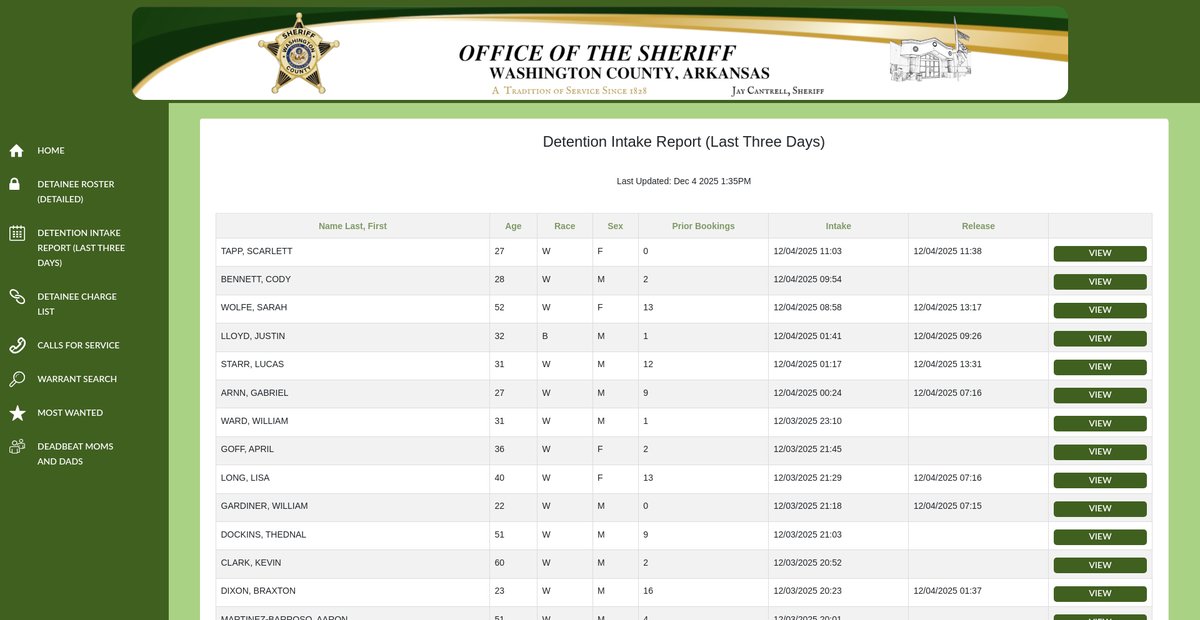This screenshot has width=1200, height=620.
Task: Click the Warrant Search magnifier icon
Action: (16, 379)
